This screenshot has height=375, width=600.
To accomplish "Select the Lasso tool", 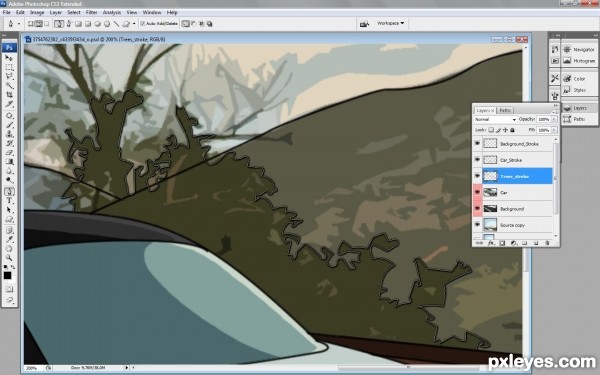I will [x=9, y=77].
